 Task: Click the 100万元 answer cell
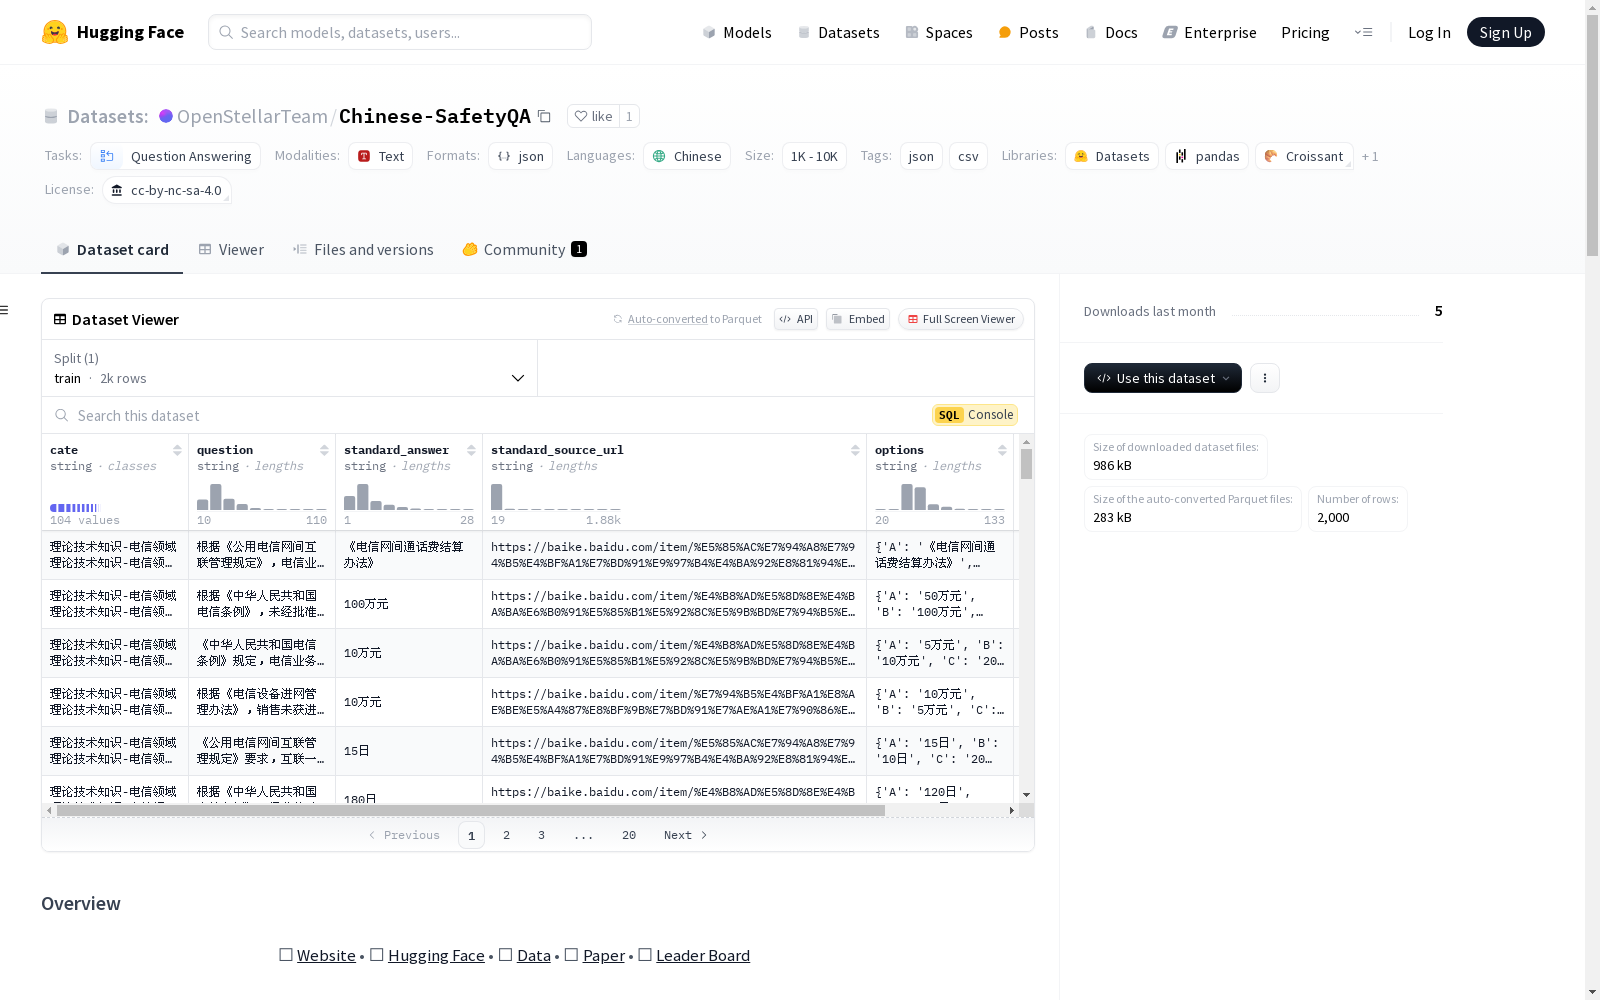(409, 604)
